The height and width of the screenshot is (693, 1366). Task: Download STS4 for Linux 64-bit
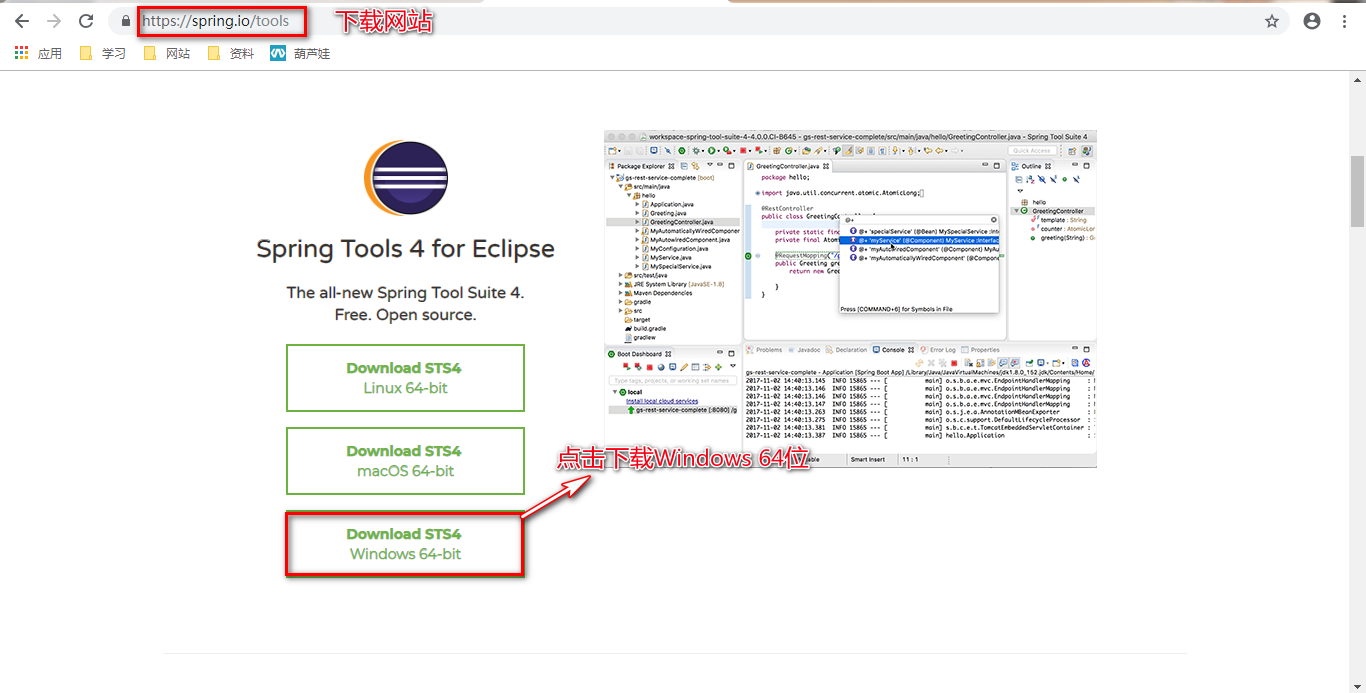(405, 378)
